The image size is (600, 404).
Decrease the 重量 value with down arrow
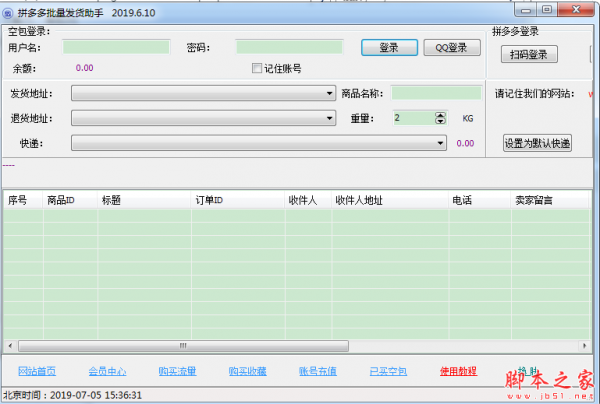click(440, 121)
